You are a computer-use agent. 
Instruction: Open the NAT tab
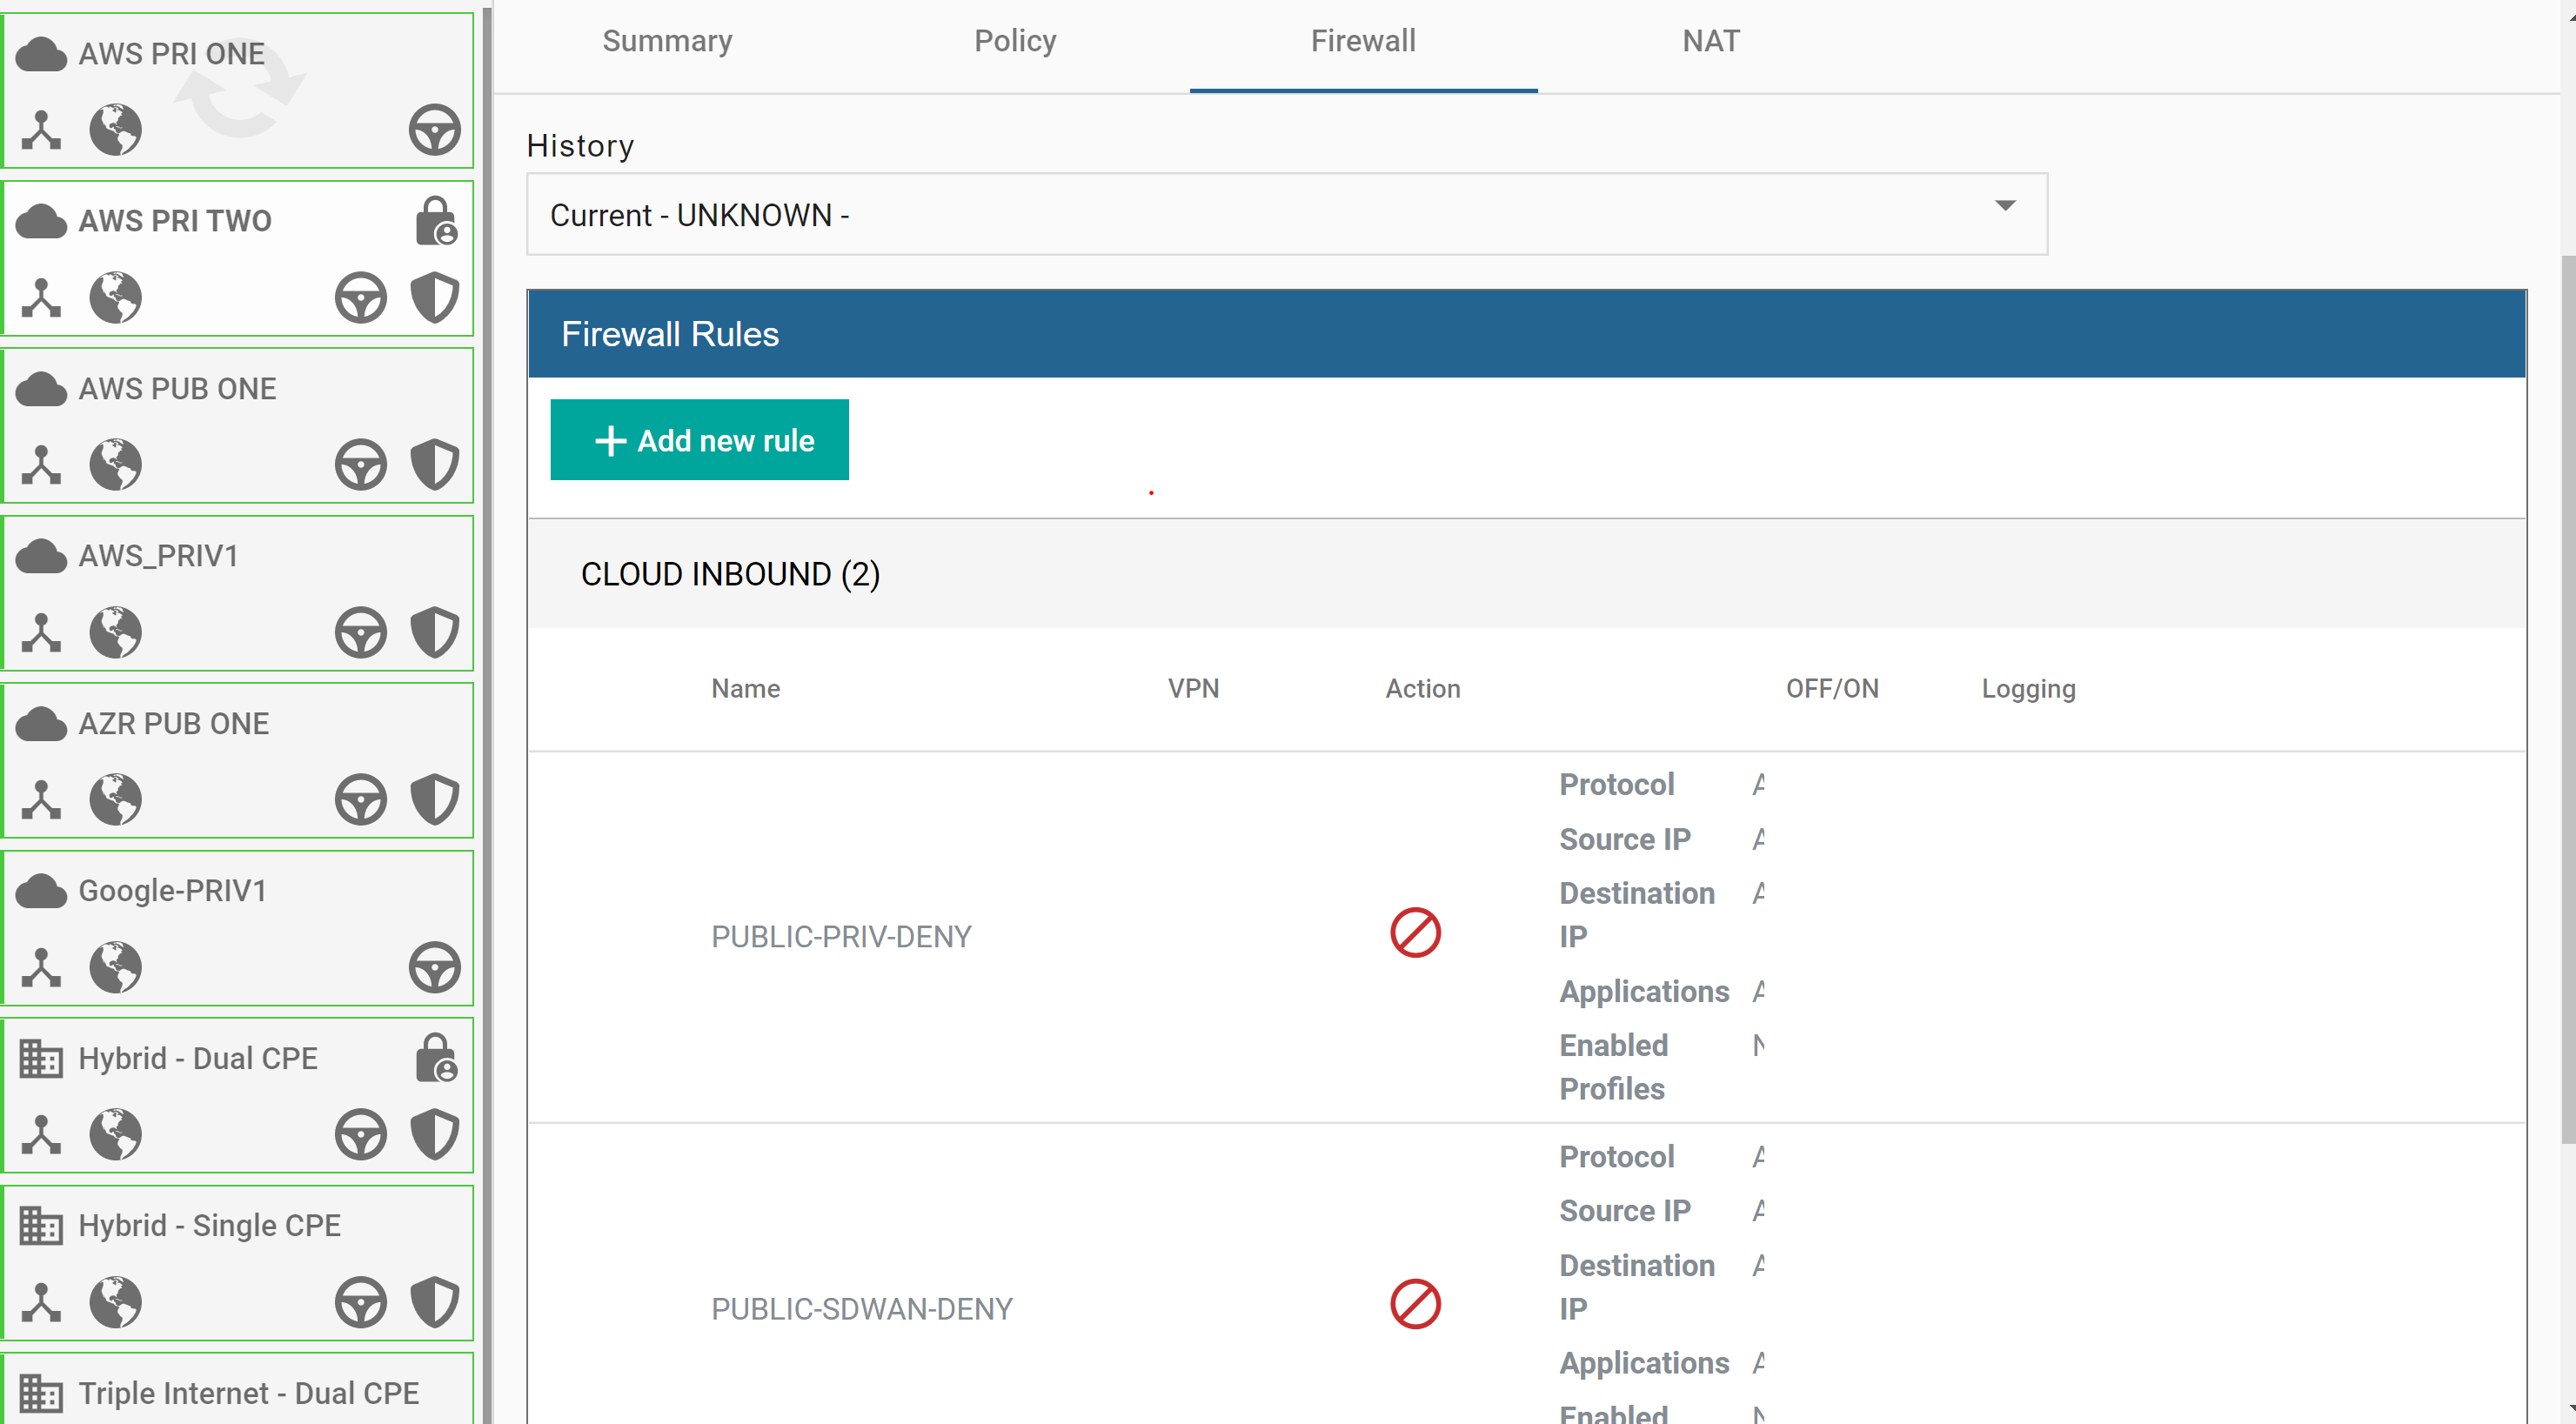1711,41
